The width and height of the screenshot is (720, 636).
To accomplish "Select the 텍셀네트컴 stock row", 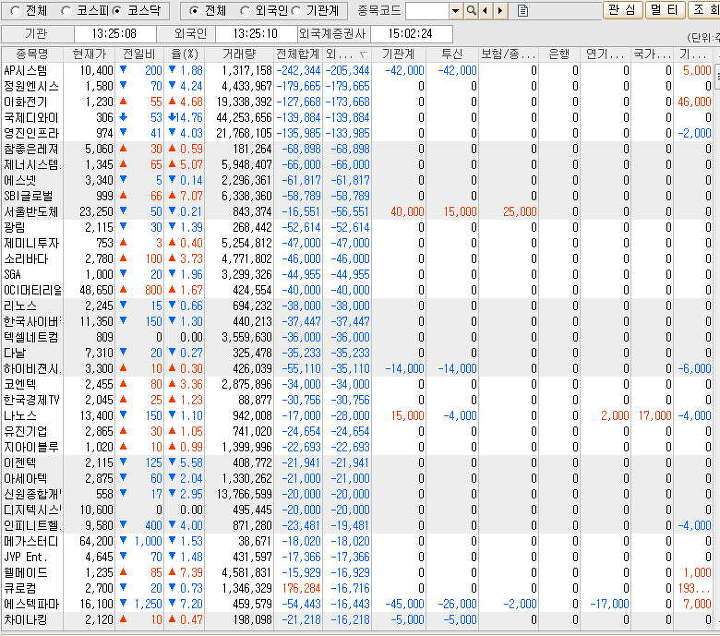I will (358, 338).
